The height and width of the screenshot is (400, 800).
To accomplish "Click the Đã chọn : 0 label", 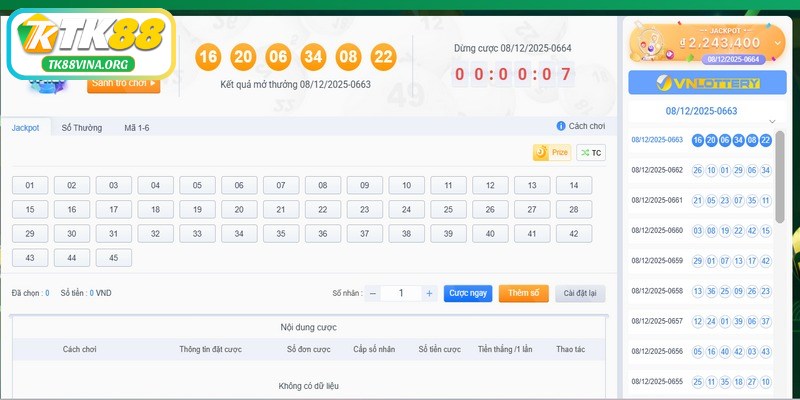I will [x=31, y=293].
